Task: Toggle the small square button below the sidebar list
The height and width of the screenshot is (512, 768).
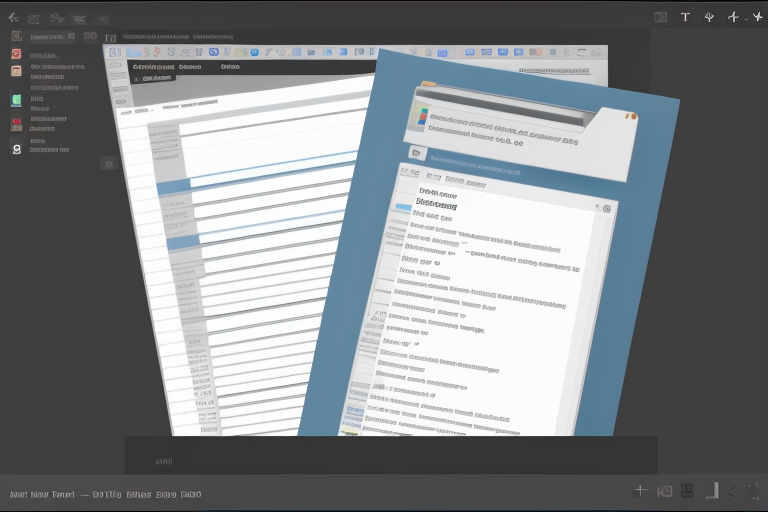Action: [x=108, y=163]
